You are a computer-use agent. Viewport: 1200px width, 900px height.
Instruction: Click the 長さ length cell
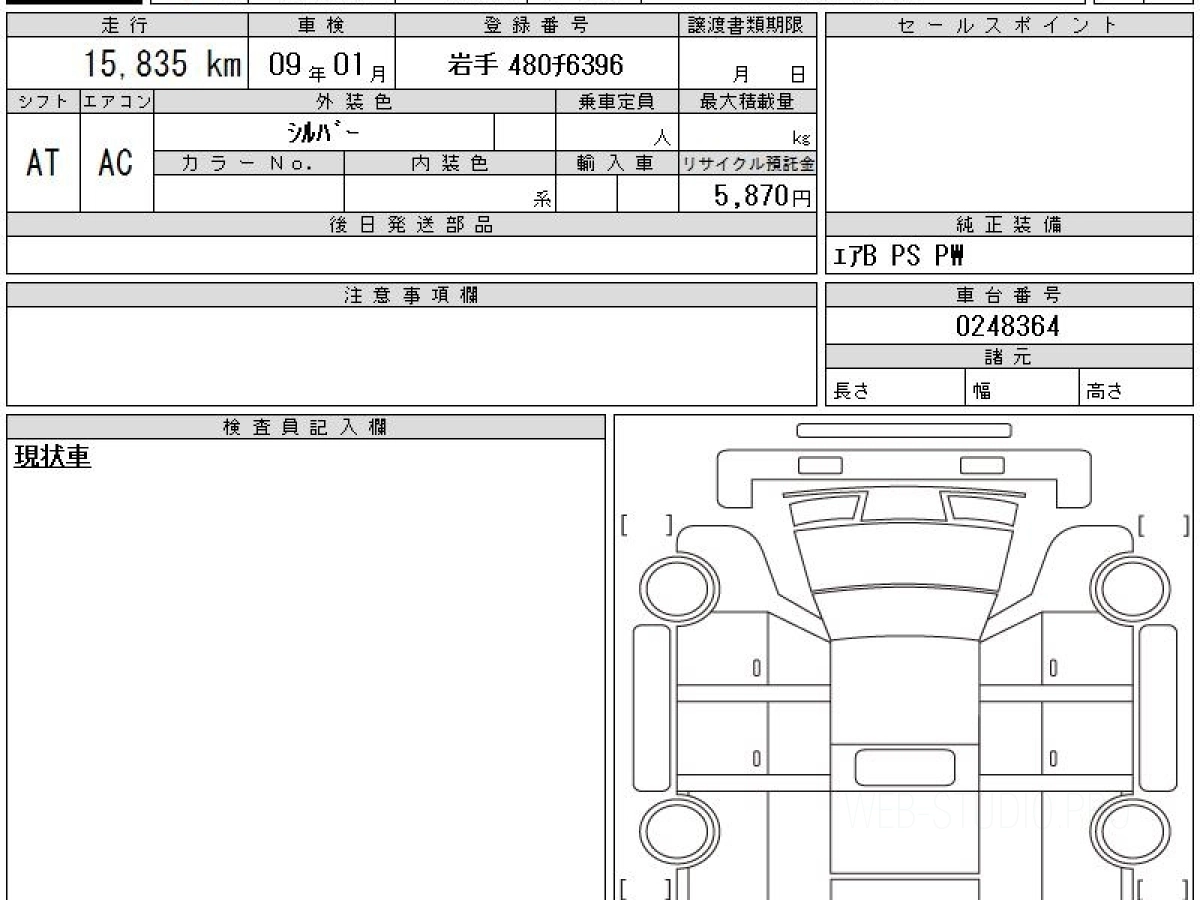pos(896,388)
